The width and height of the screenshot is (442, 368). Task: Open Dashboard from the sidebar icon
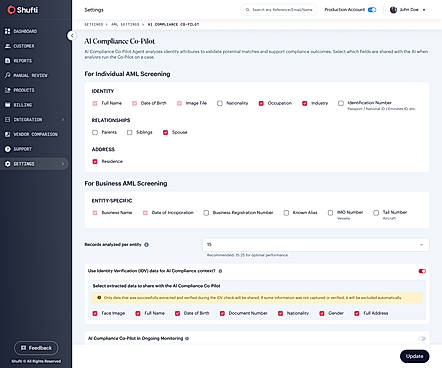click(x=7, y=31)
